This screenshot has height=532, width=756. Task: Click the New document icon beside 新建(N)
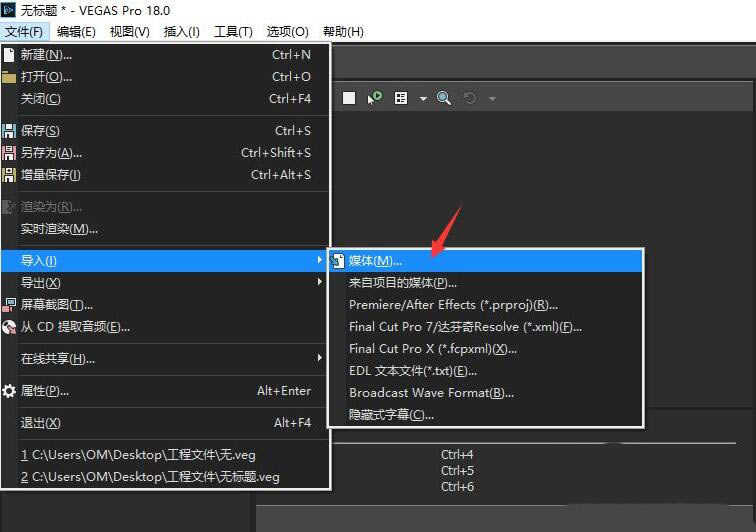pos(9,55)
